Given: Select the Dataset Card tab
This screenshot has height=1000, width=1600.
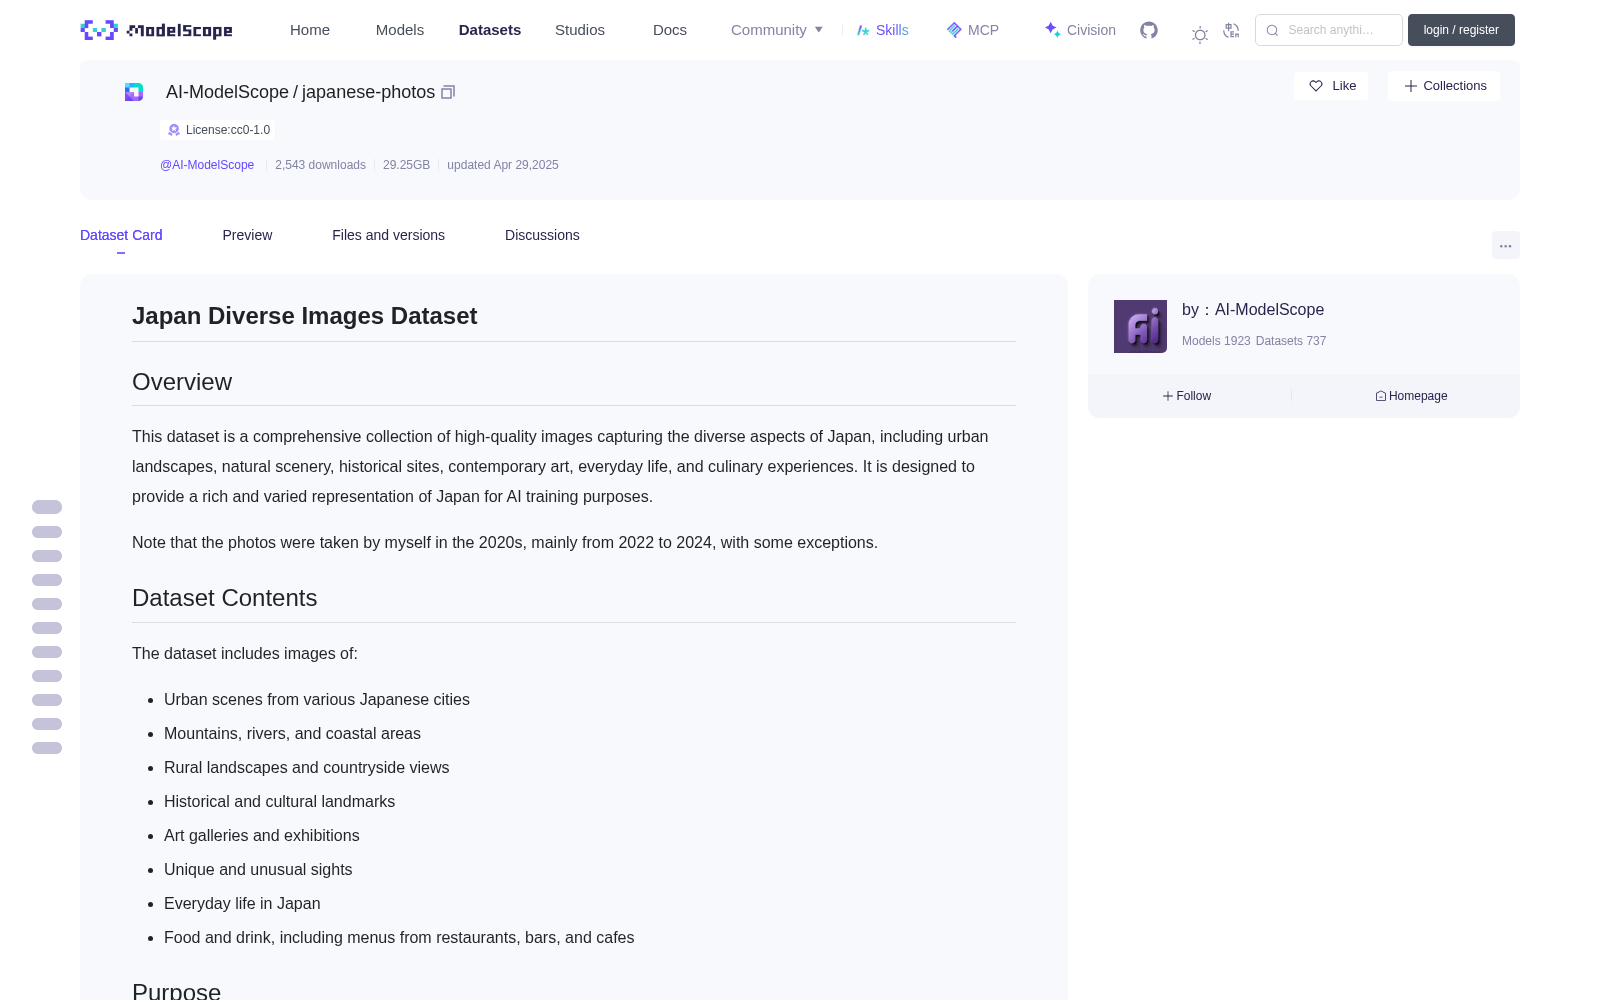Looking at the screenshot, I should 121,235.
